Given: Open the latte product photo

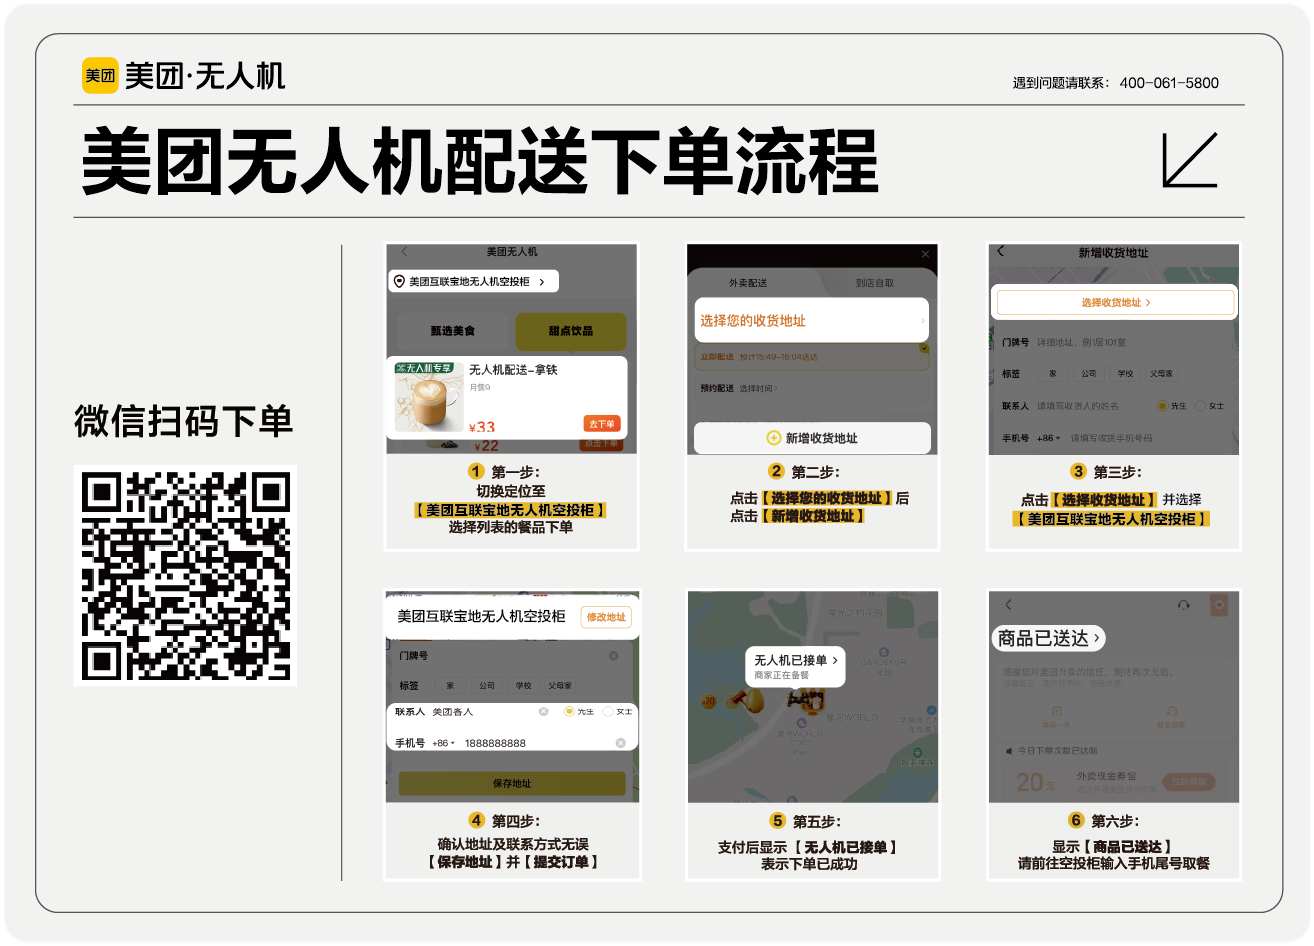Looking at the screenshot, I should [428, 398].
